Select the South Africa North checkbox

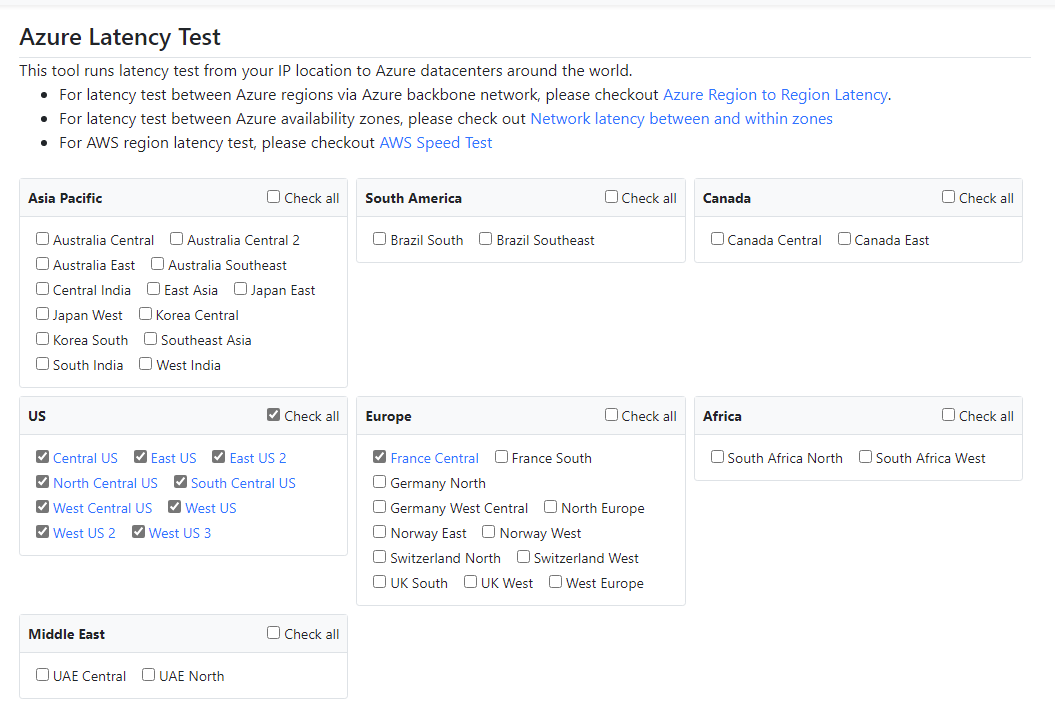[x=717, y=457]
